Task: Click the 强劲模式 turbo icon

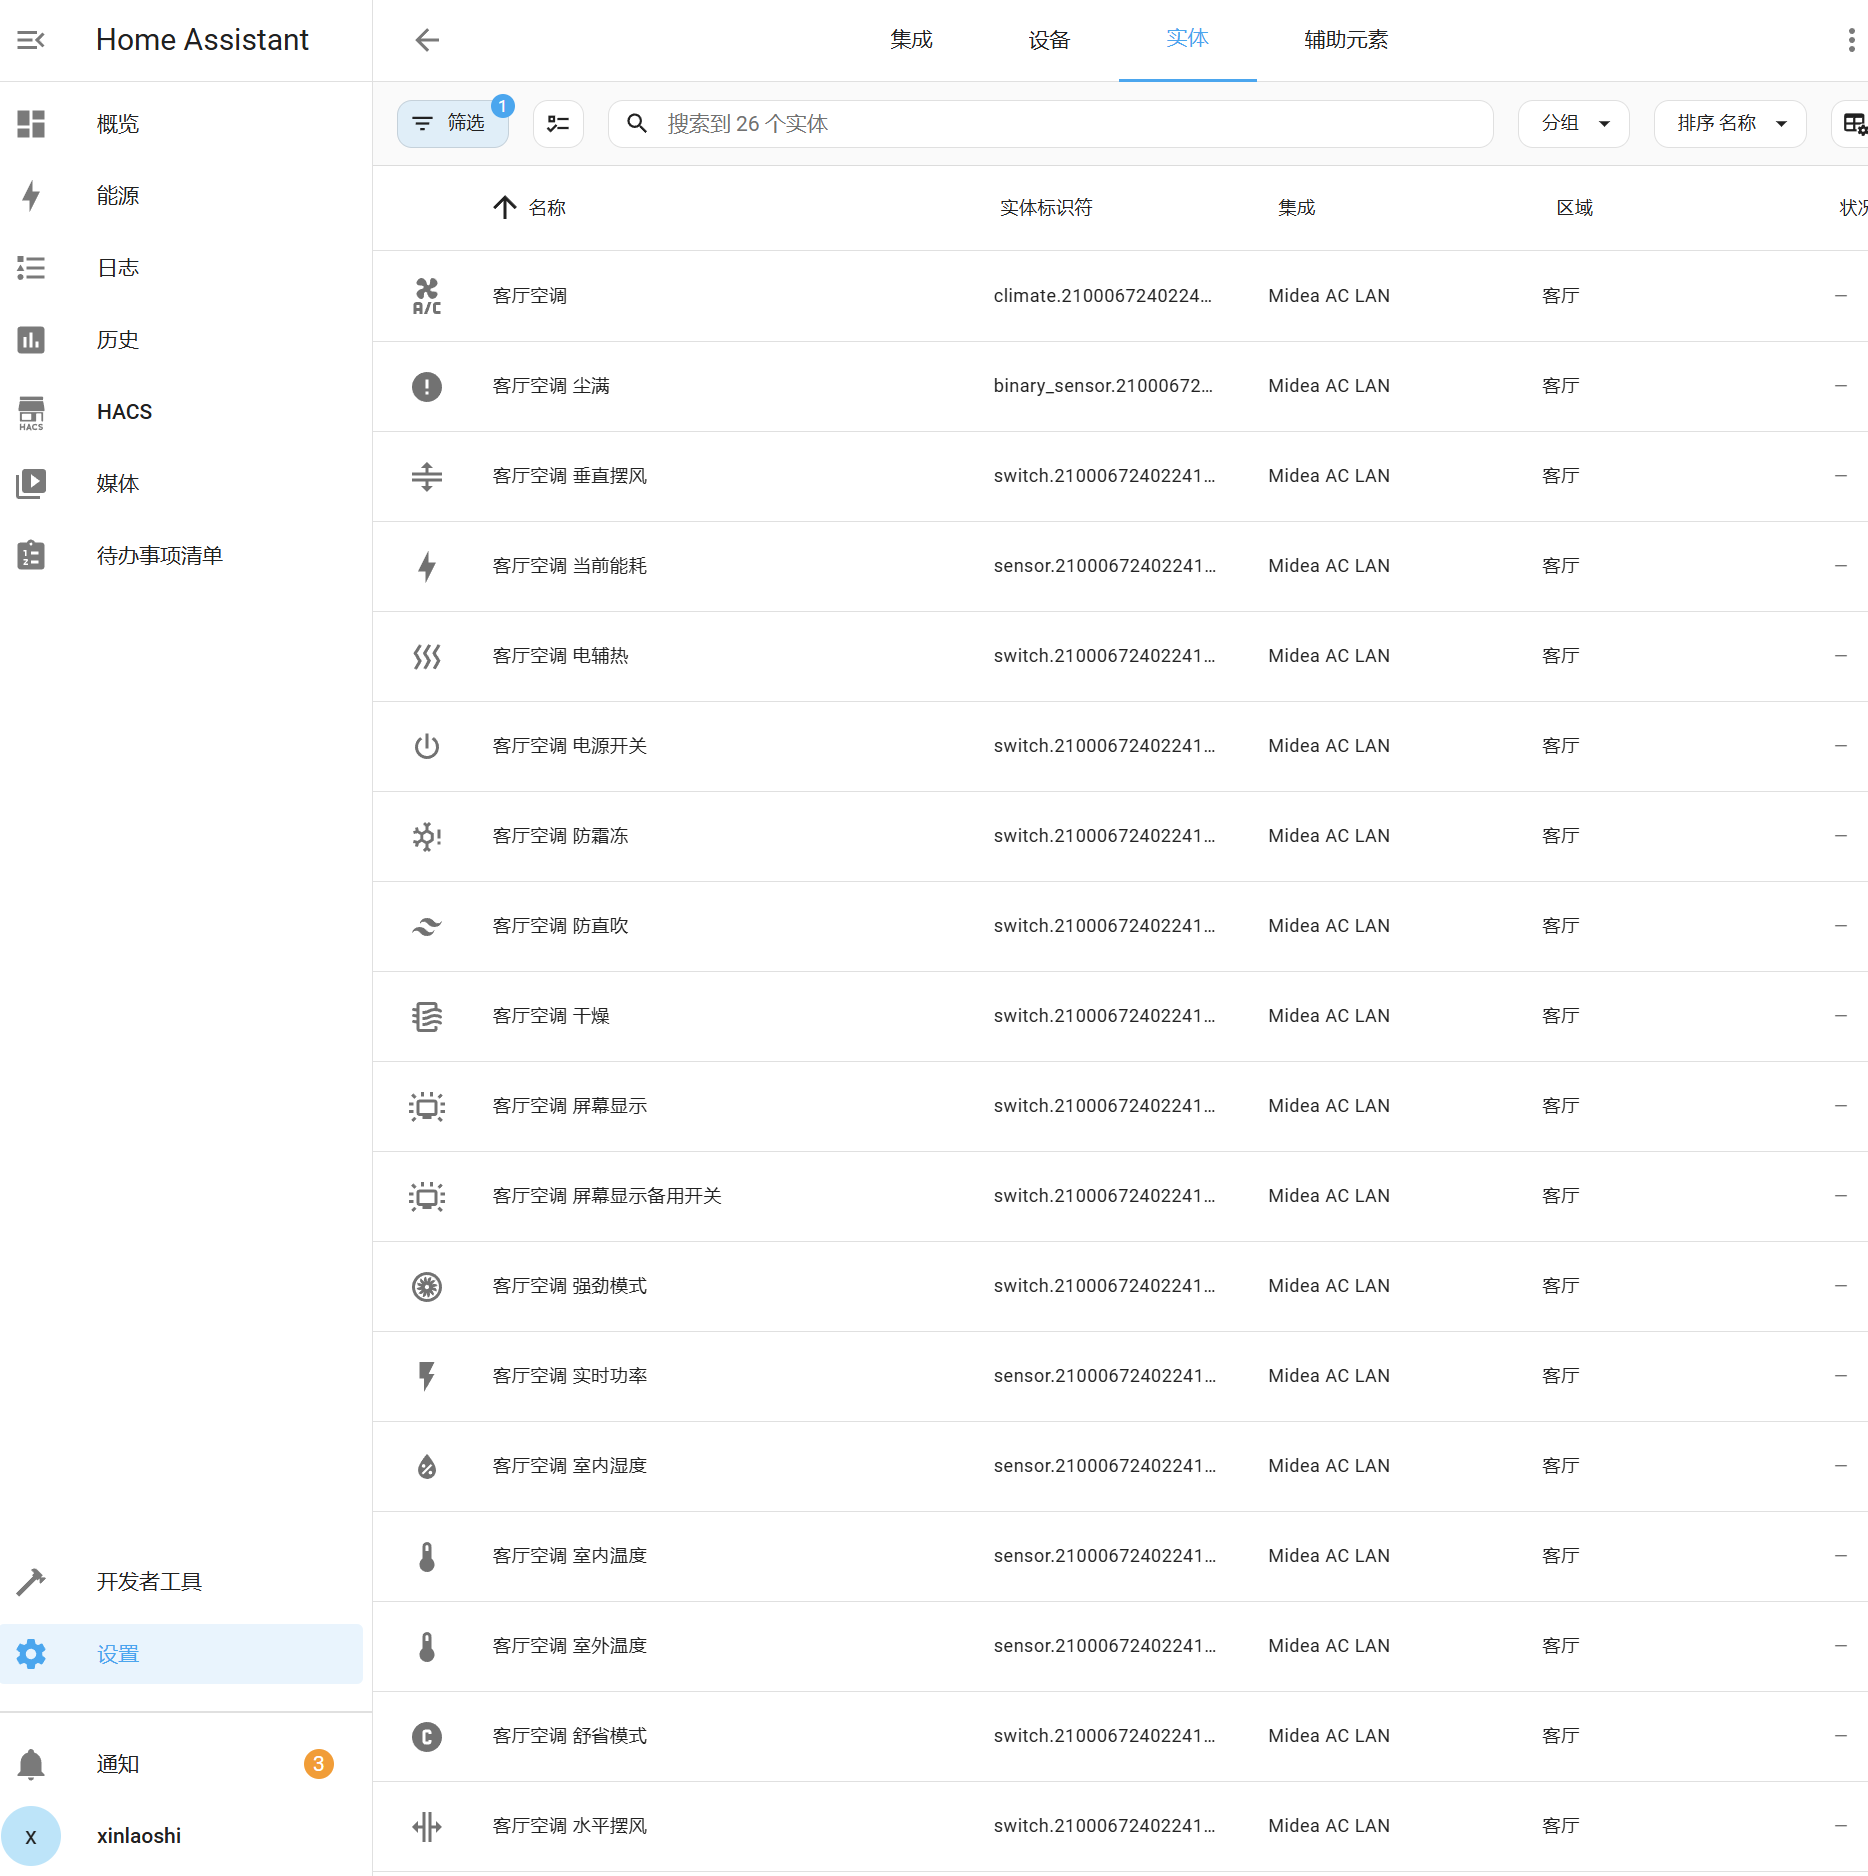Action: (x=427, y=1286)
